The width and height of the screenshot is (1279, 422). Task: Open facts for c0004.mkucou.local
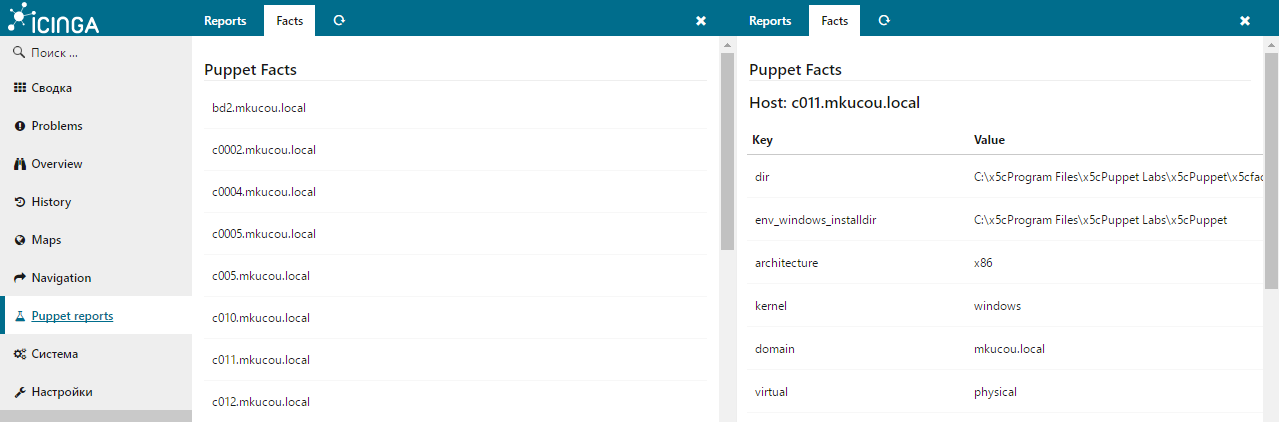pyautogui.click(x=263, y=191)
